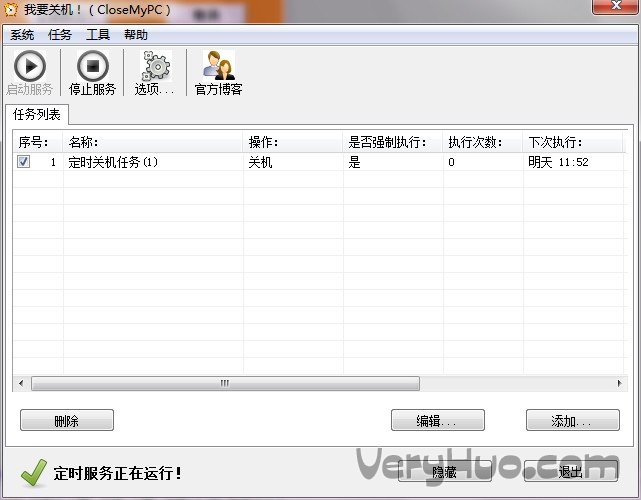Click the execution count value 0
The height and width of the screenshot is (500, 641).
click(451, 162)
